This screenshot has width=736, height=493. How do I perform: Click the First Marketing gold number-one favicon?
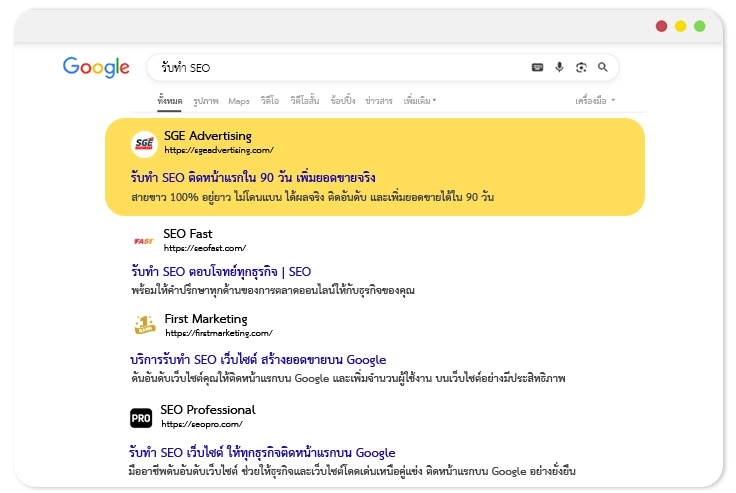click(x=145, y=325)
